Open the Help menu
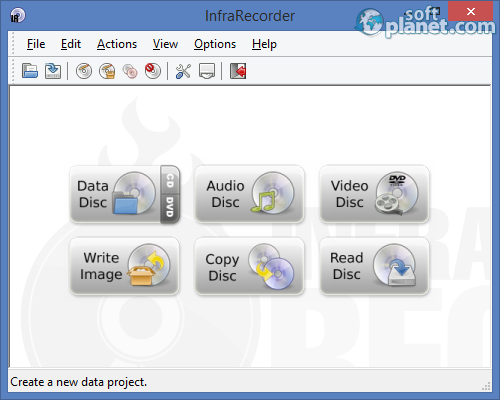Image resolution: width=500 pixels, height=400 pixels. 264,44
